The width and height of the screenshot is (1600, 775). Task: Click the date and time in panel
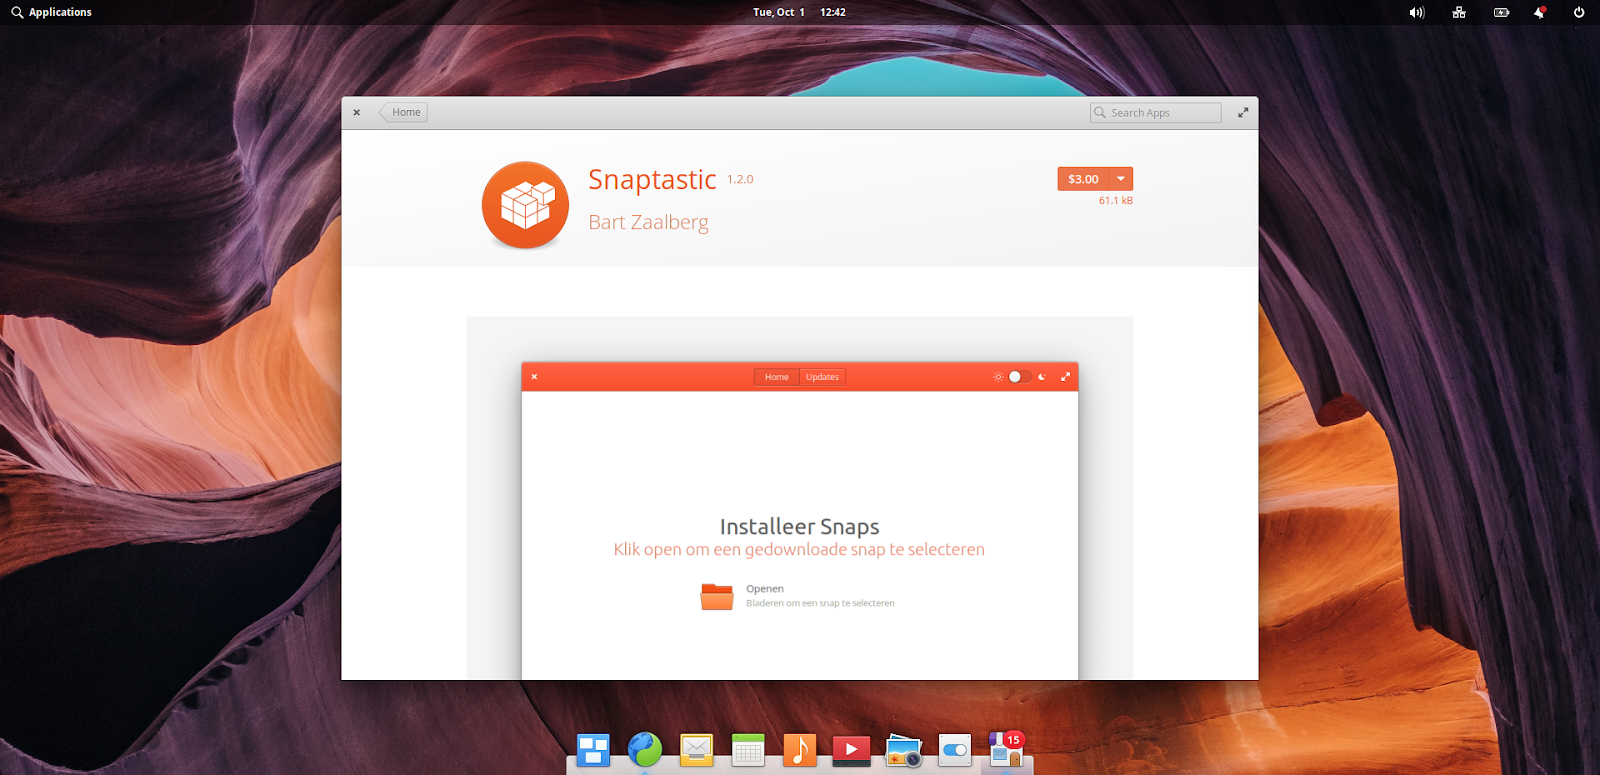point(799,12)
